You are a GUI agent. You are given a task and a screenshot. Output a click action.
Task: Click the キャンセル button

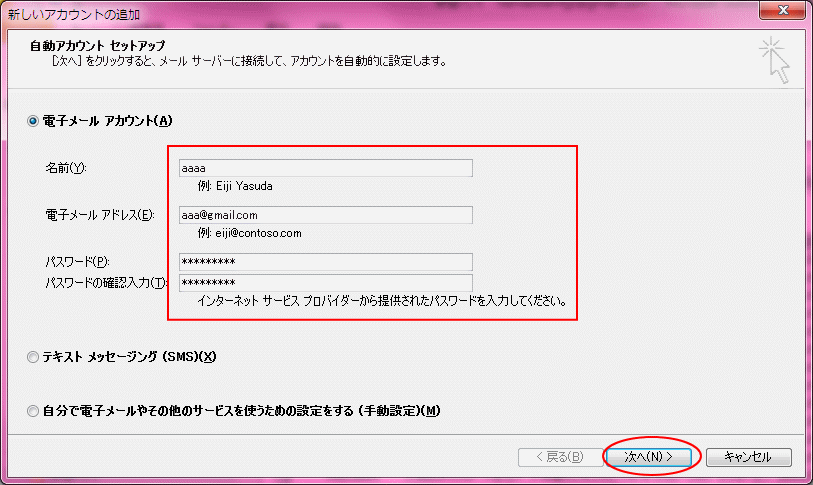point(748,456)
